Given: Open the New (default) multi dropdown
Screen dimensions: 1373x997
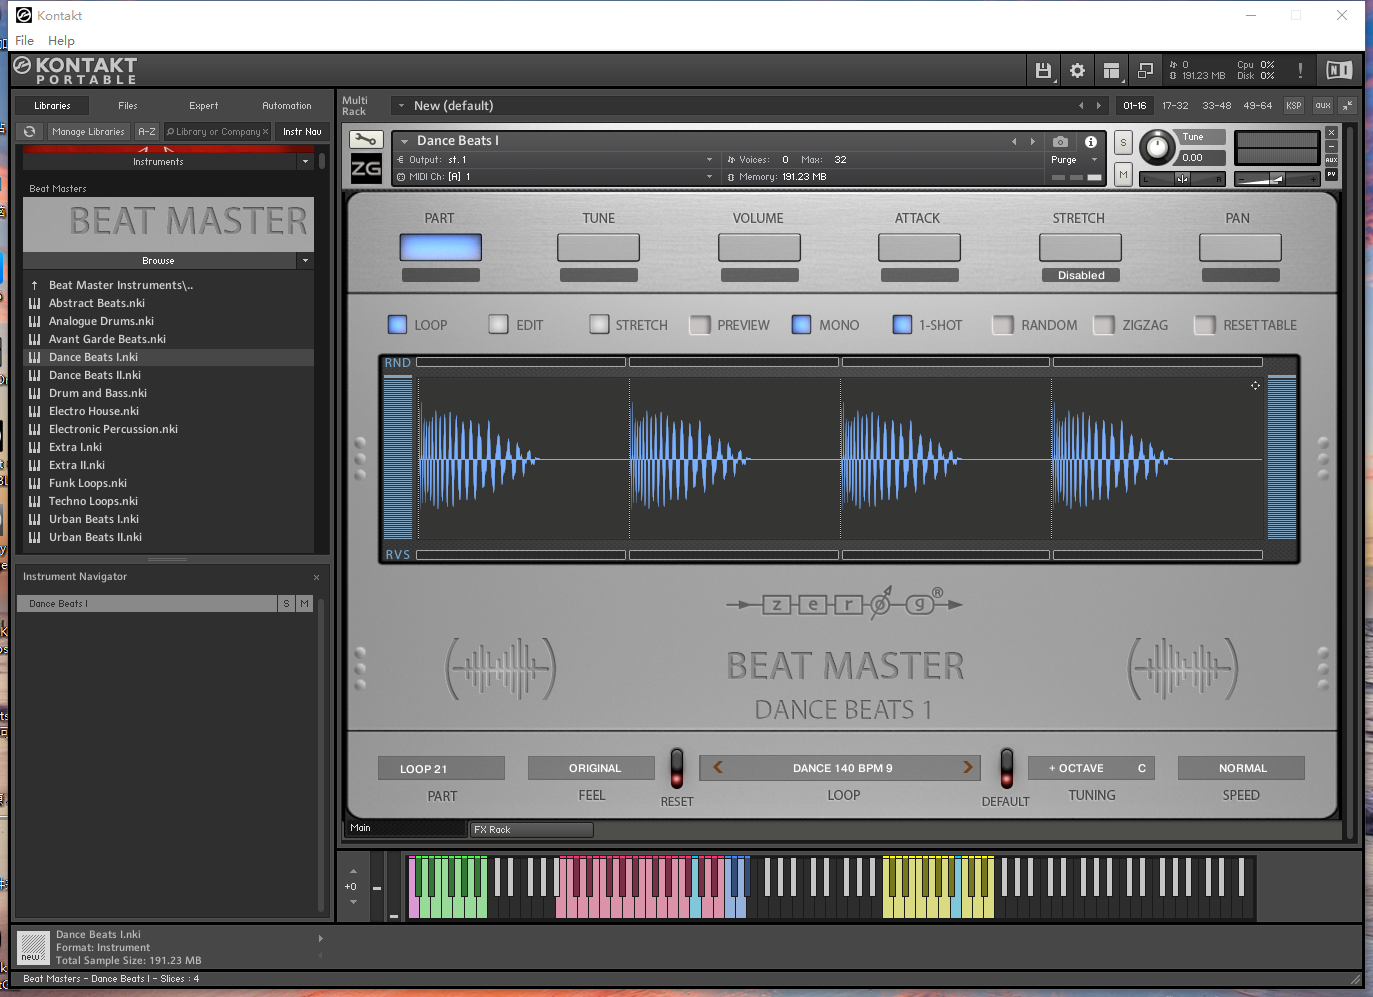Looking at the screenshot, I should pyautogui.click(x=401, y=105).
